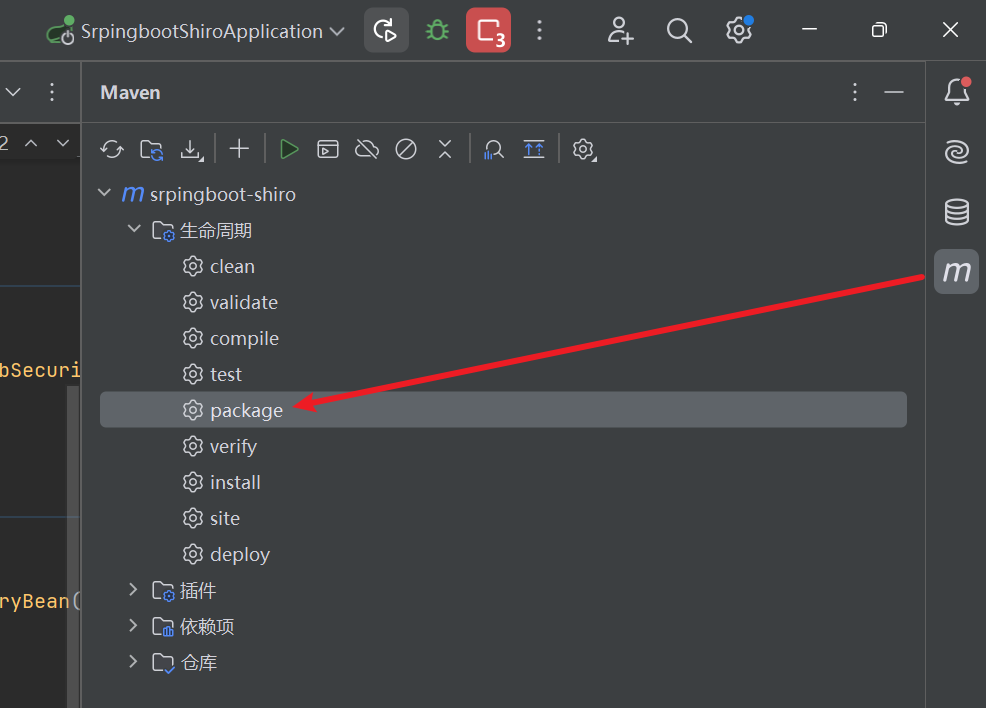Toggle Maven tool window sidebar button
The image size is (986, 708).
coord(956,272)
